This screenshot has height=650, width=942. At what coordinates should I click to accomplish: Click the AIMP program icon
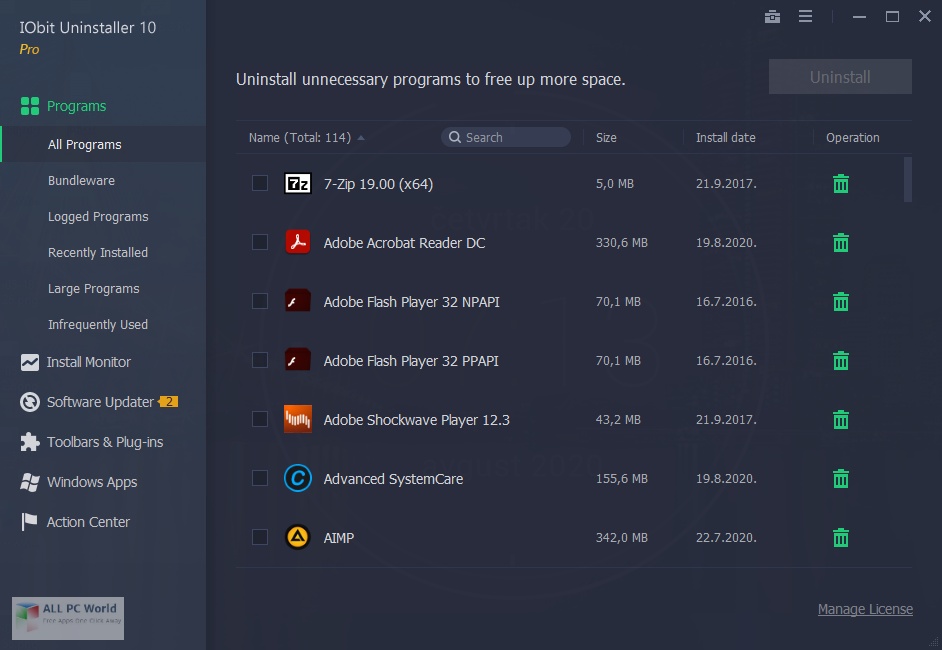click(x=297, y=537)
